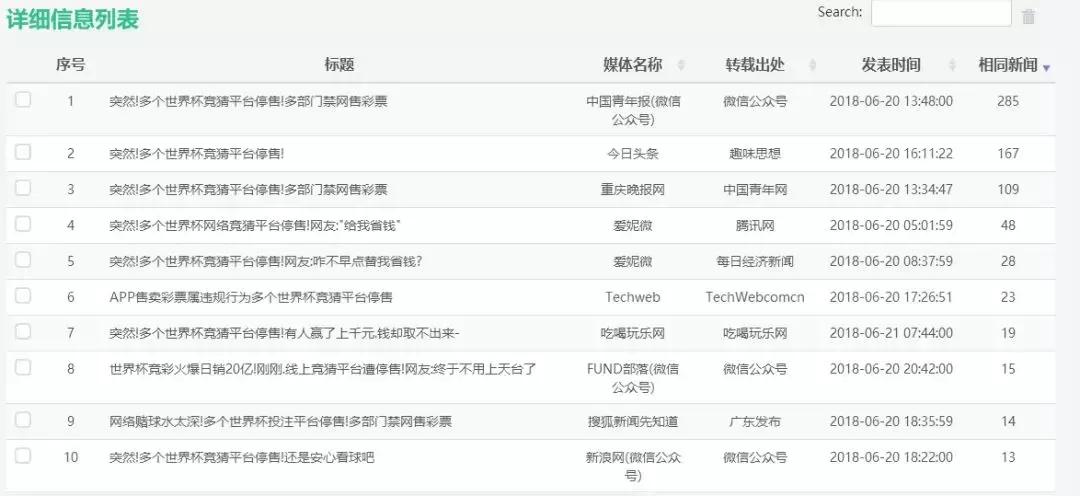Click the 转载出处 header label
1080x496 pixels.
755,65
